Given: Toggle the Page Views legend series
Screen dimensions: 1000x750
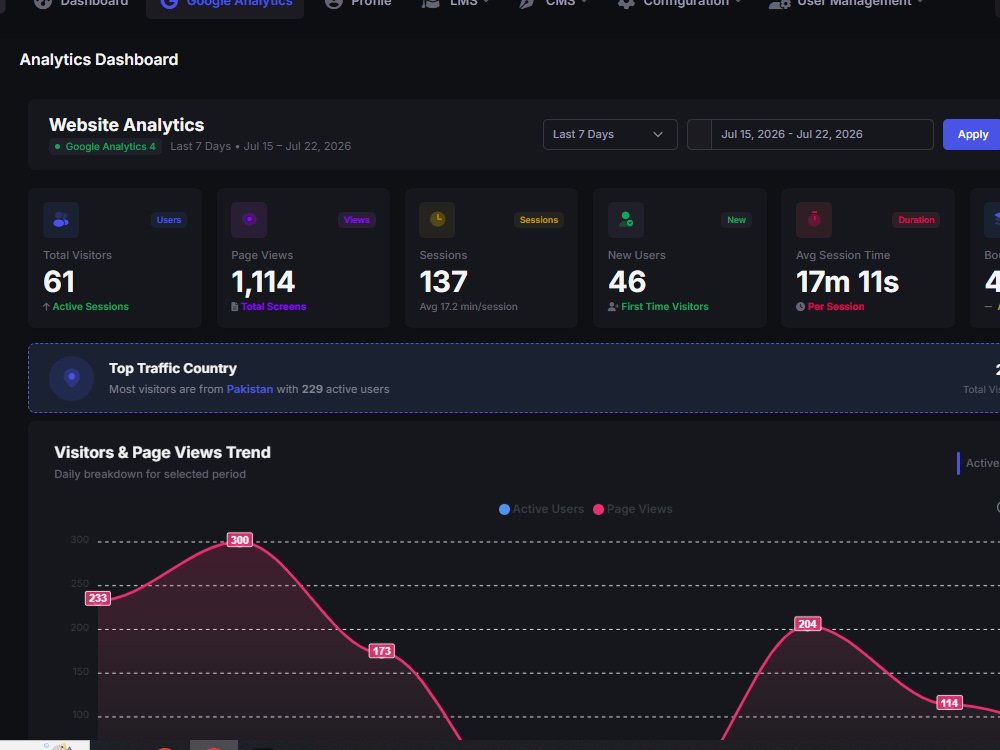Looking at the screenshot, I should [x=633, y=509].
